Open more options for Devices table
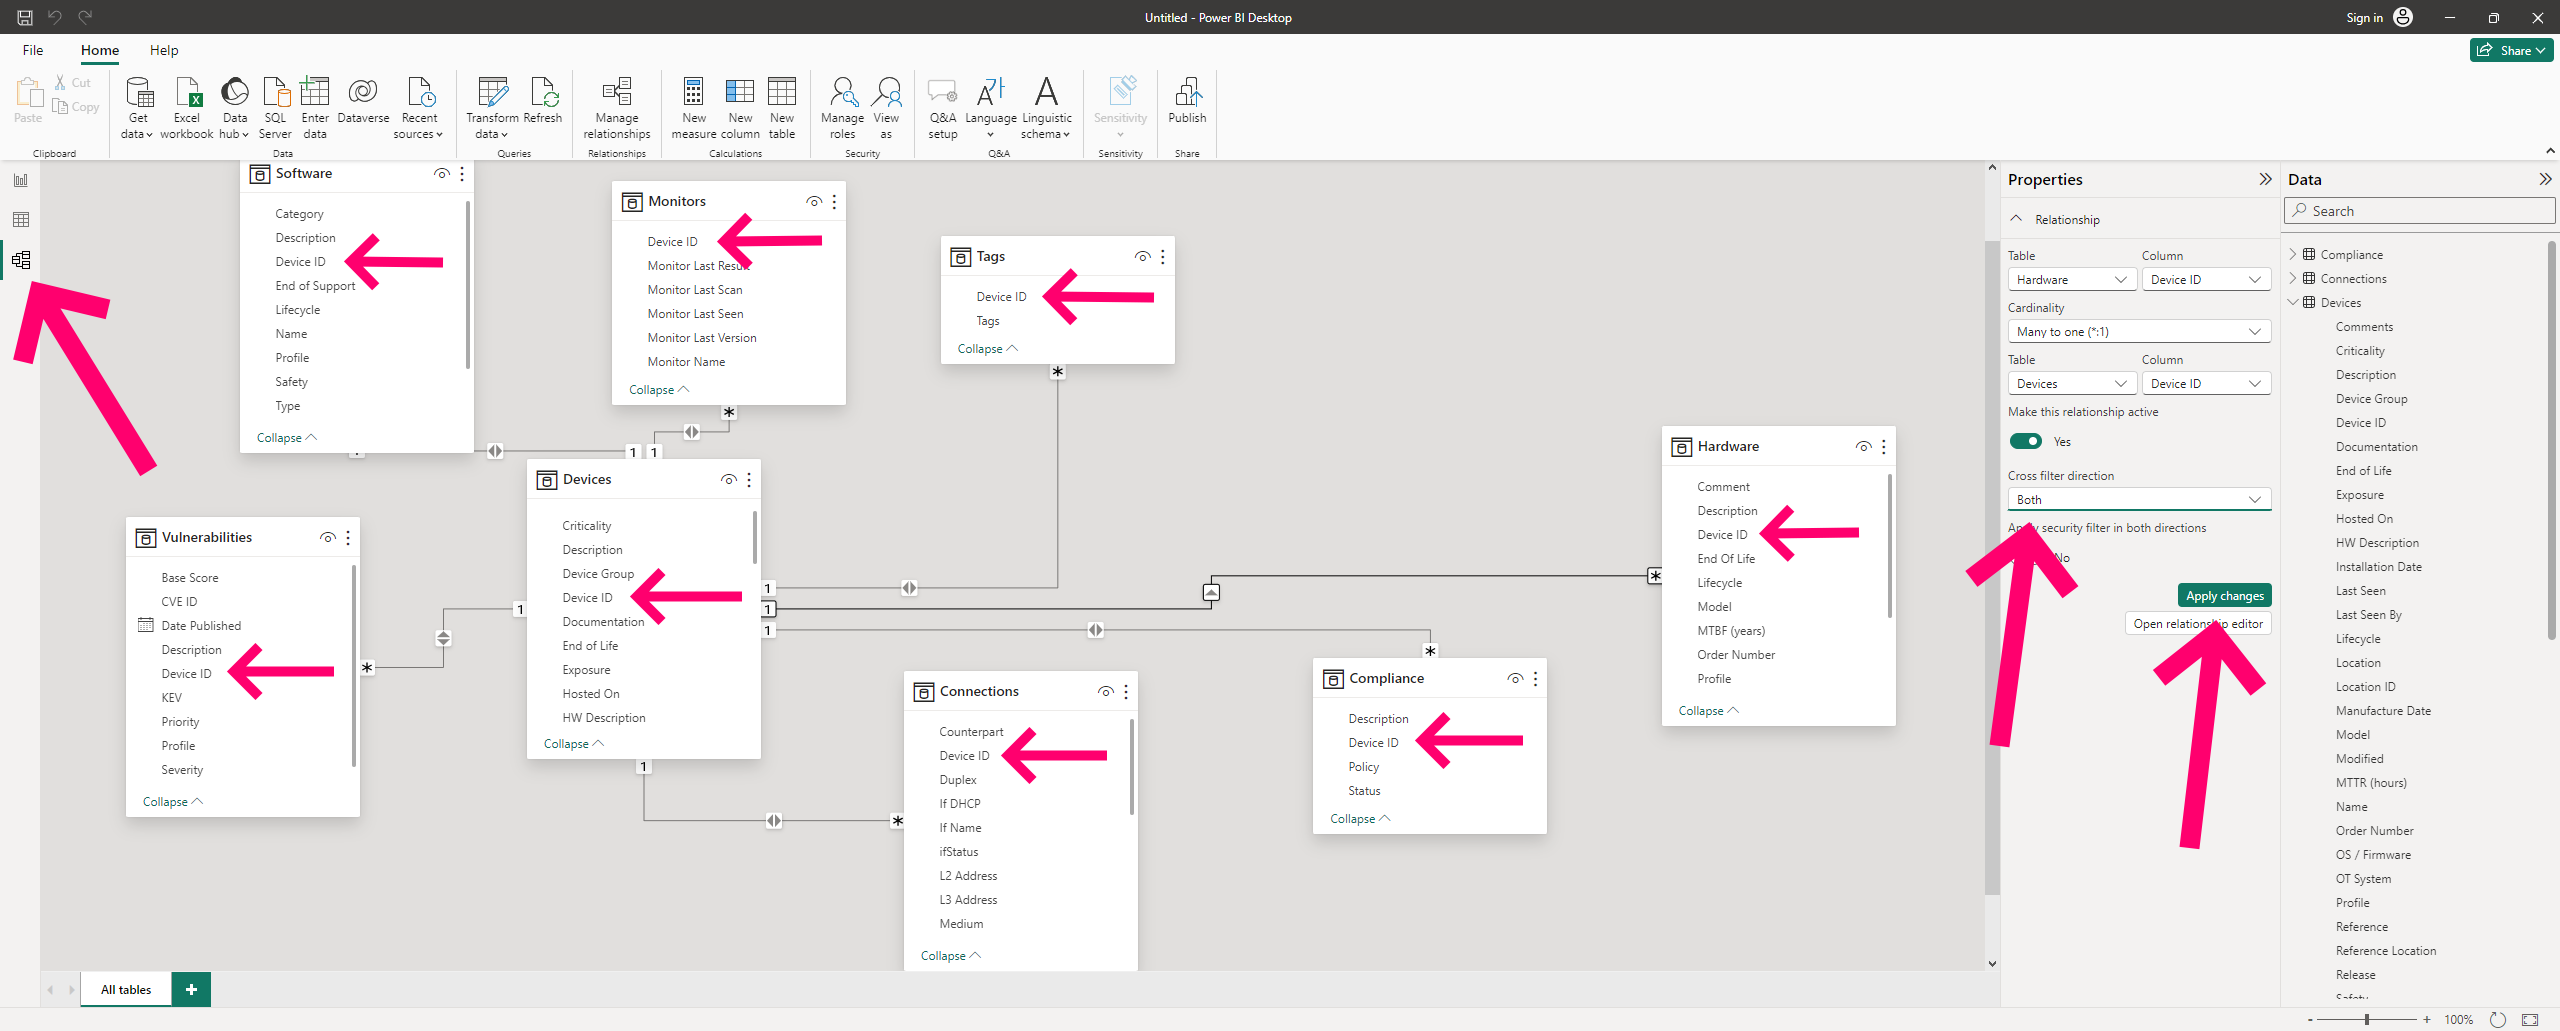Screen dimensions: 2560x1031 [x=749, y=480]
